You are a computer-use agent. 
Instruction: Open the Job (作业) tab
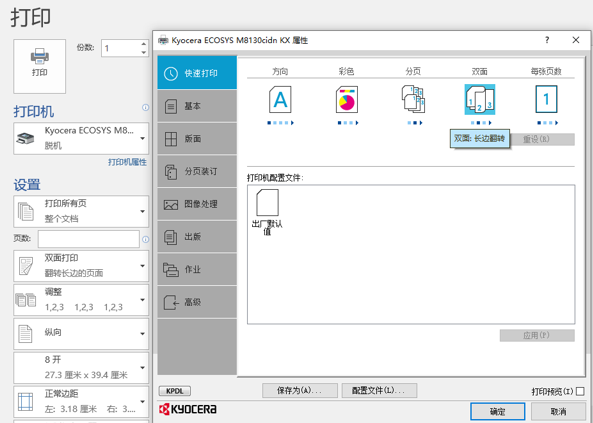pyautogui.click(x=197, y=269)
